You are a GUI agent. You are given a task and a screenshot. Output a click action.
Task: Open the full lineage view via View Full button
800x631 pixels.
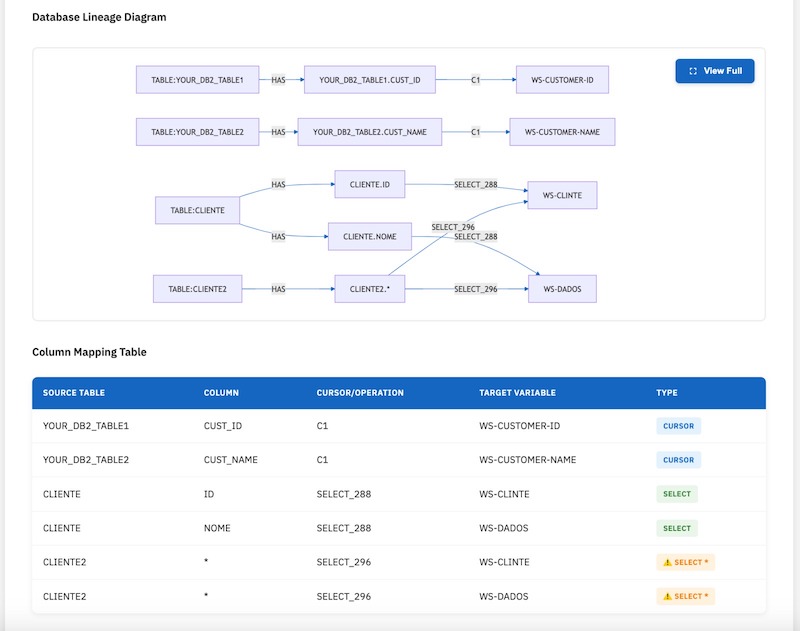coord(716,72)
